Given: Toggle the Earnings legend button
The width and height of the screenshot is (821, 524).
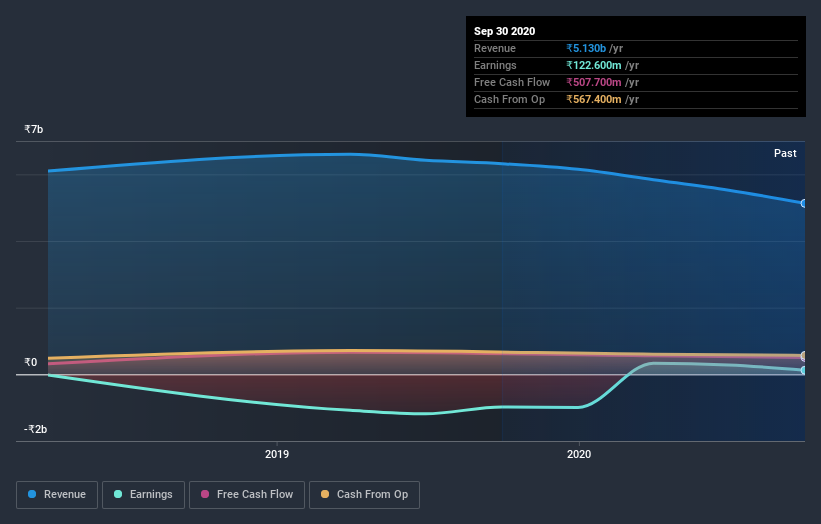Looking at the screenshot, I should point(143,495).
